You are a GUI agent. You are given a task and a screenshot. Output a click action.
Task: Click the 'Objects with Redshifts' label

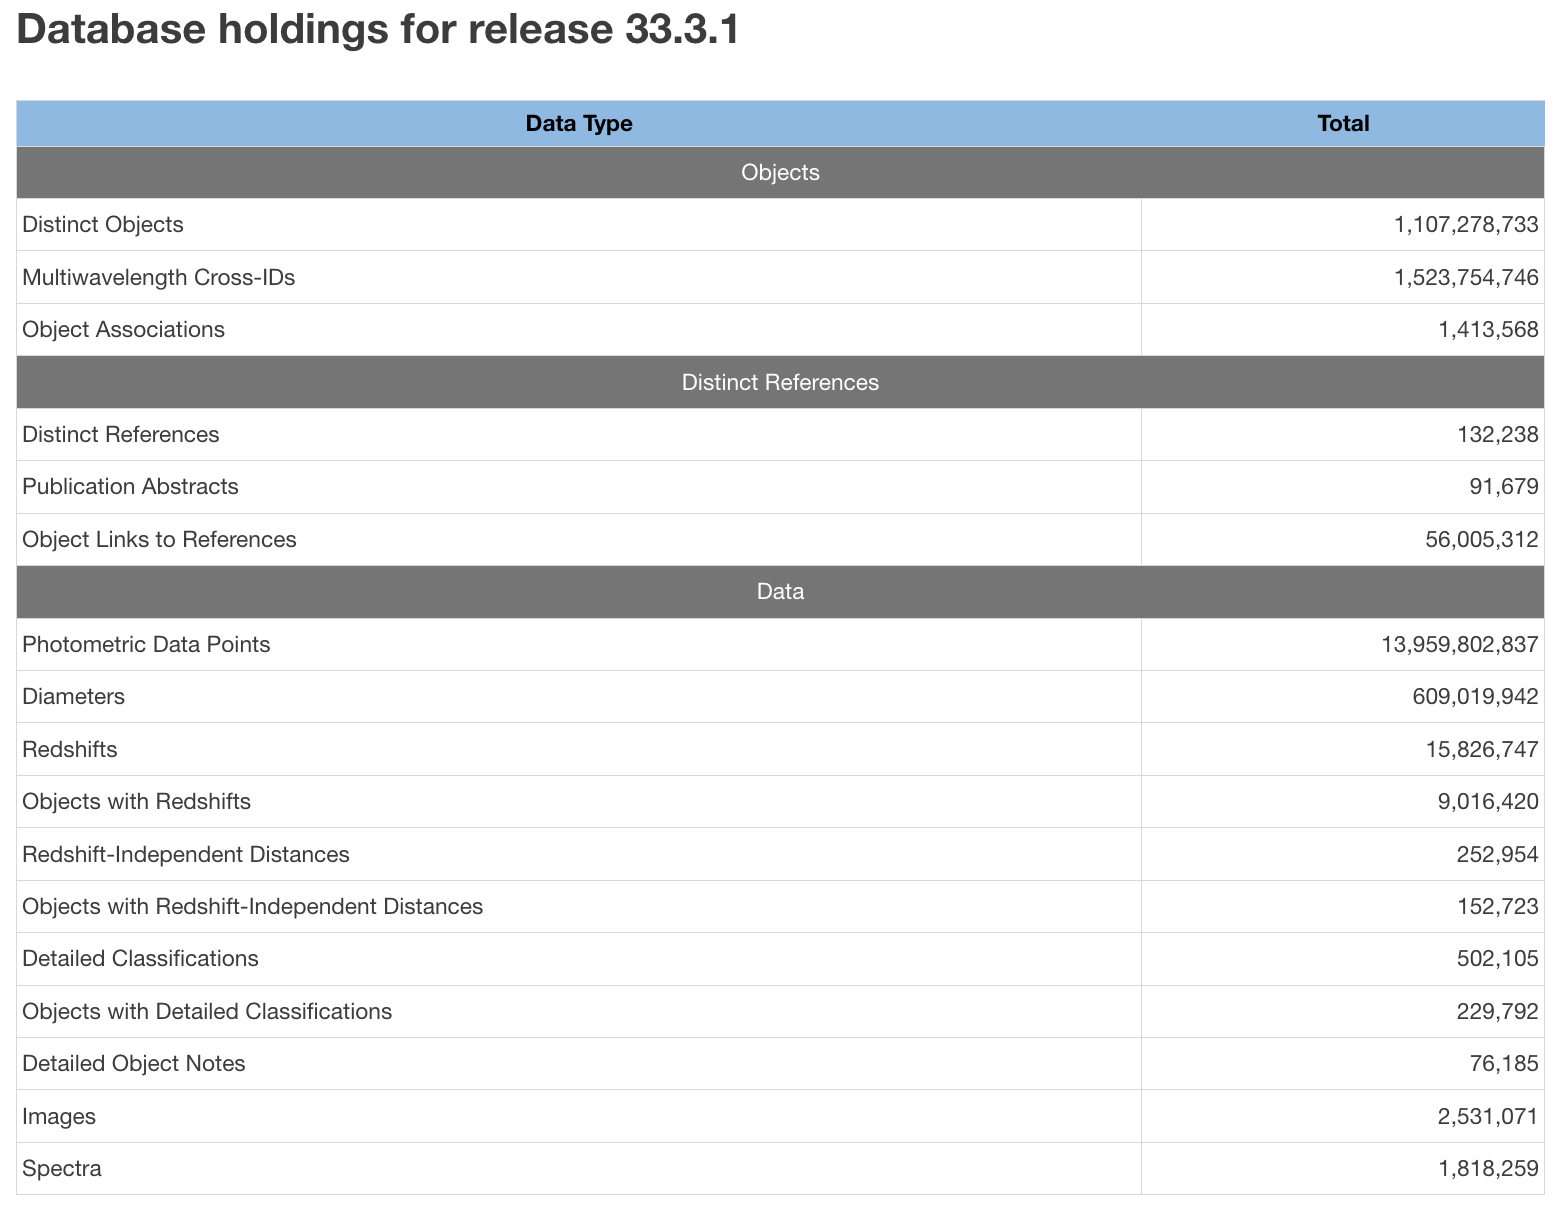[136, 802]
